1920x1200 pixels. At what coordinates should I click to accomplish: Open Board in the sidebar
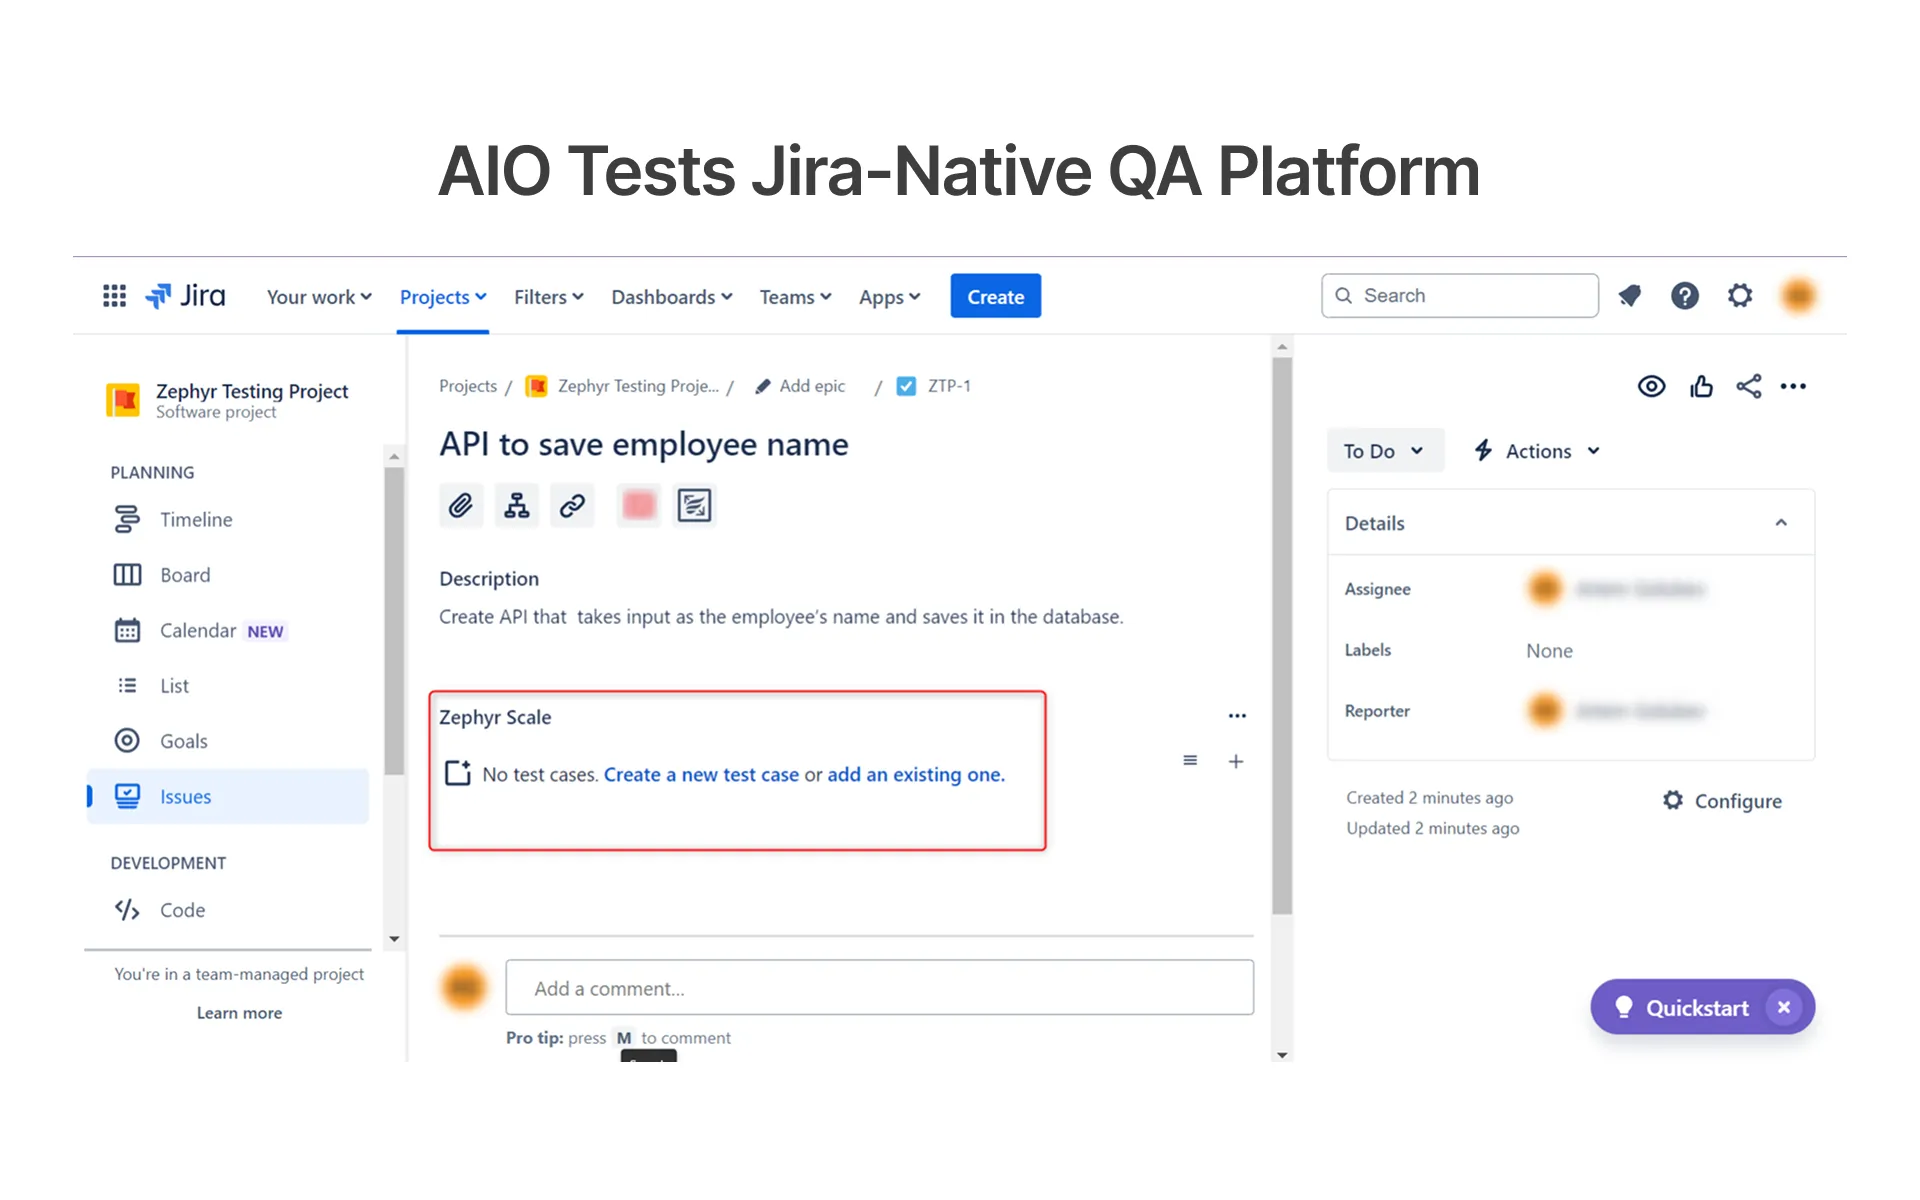(228, 575)
